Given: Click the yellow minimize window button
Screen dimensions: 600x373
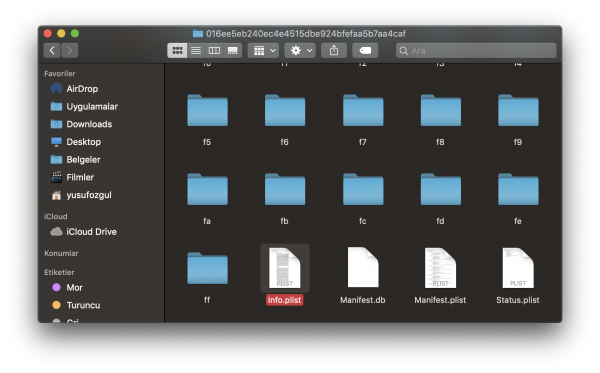Looking at the screenshot, I should [x=61, y=34].
